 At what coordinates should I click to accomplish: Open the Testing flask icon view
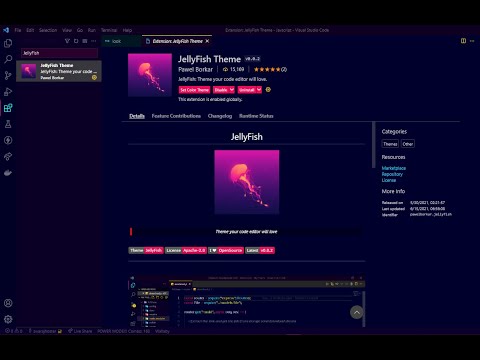coord(8,124)
